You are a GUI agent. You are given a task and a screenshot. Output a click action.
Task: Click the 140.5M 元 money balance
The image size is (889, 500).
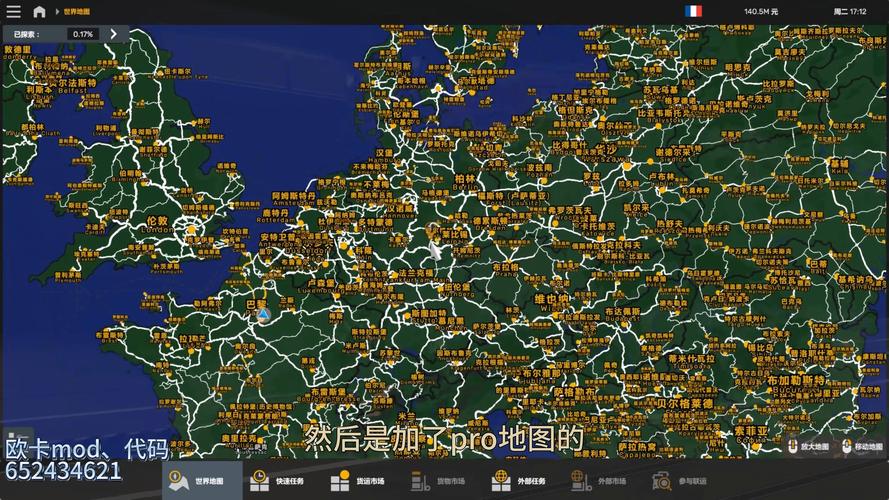point(761,11)
